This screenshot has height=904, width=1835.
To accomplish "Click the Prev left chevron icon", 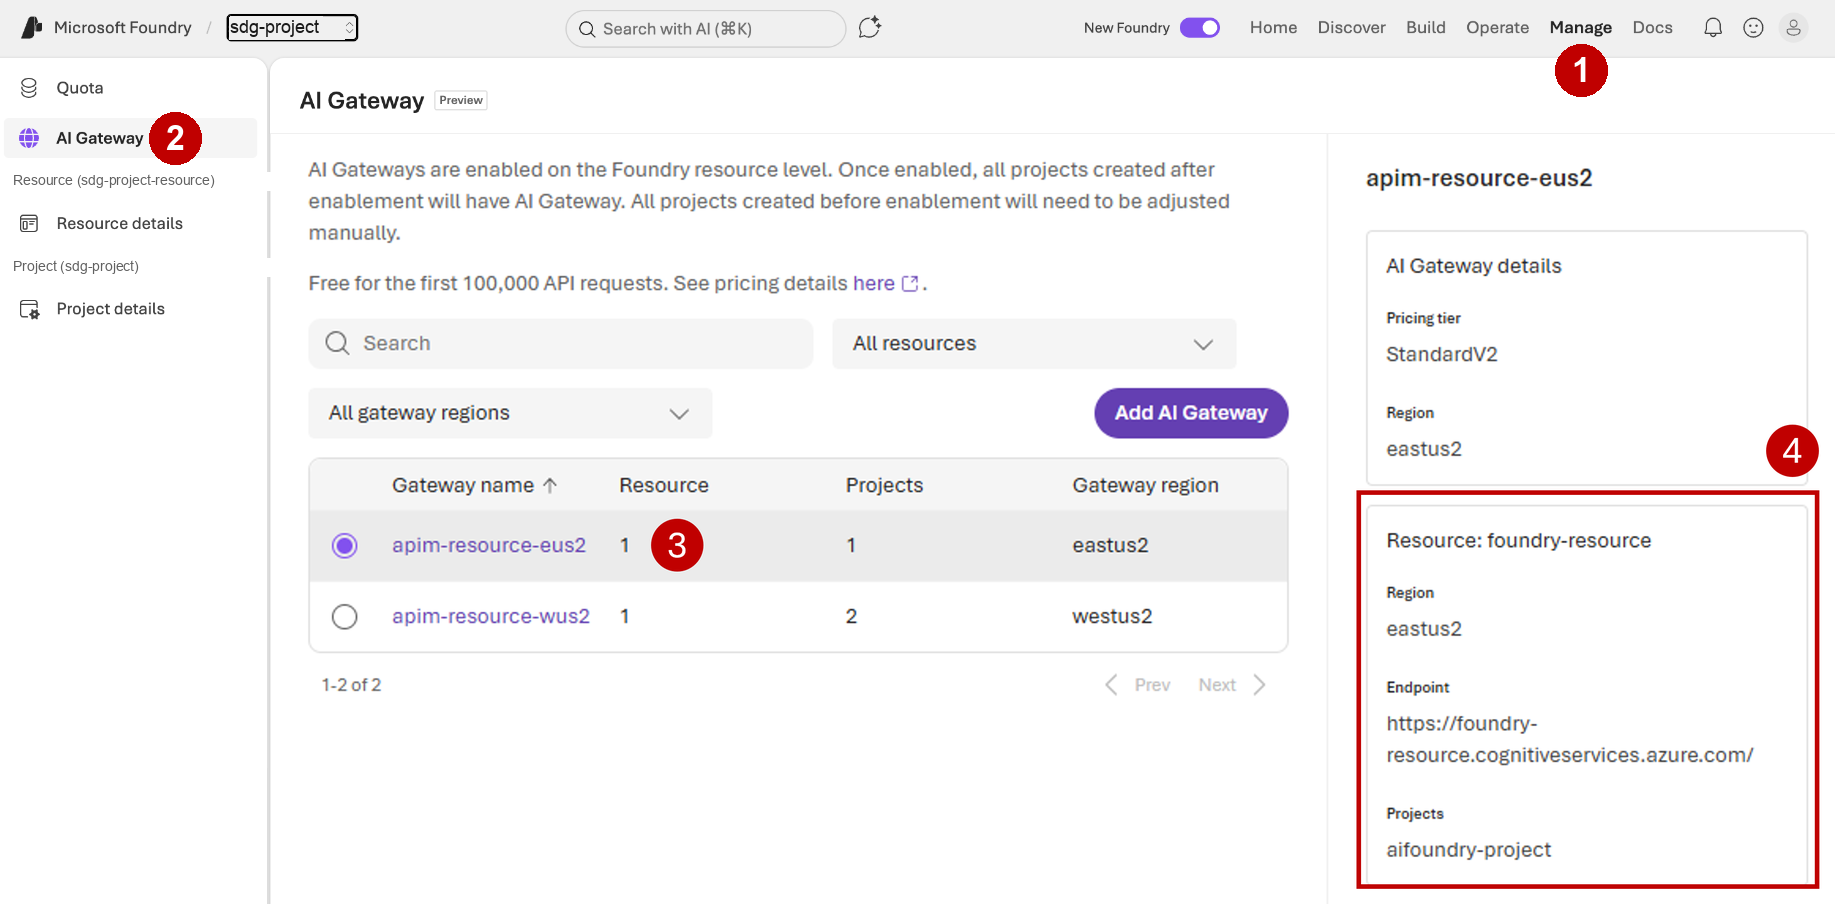I will [1111, 685].
